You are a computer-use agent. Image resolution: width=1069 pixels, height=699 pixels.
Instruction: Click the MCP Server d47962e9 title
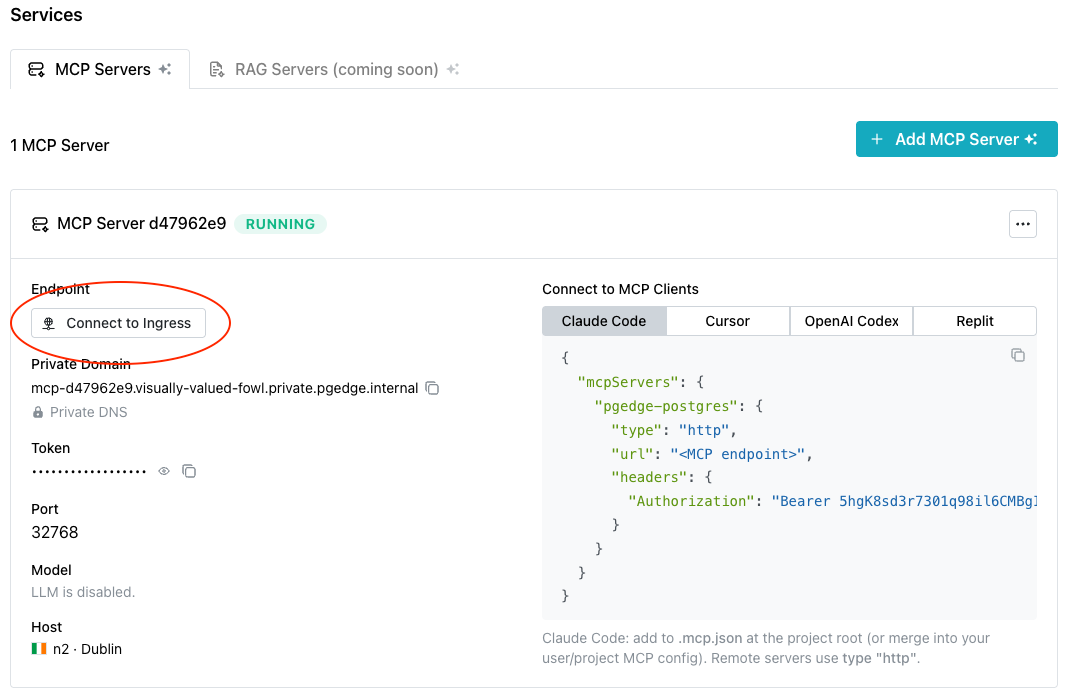coord(142,224)
